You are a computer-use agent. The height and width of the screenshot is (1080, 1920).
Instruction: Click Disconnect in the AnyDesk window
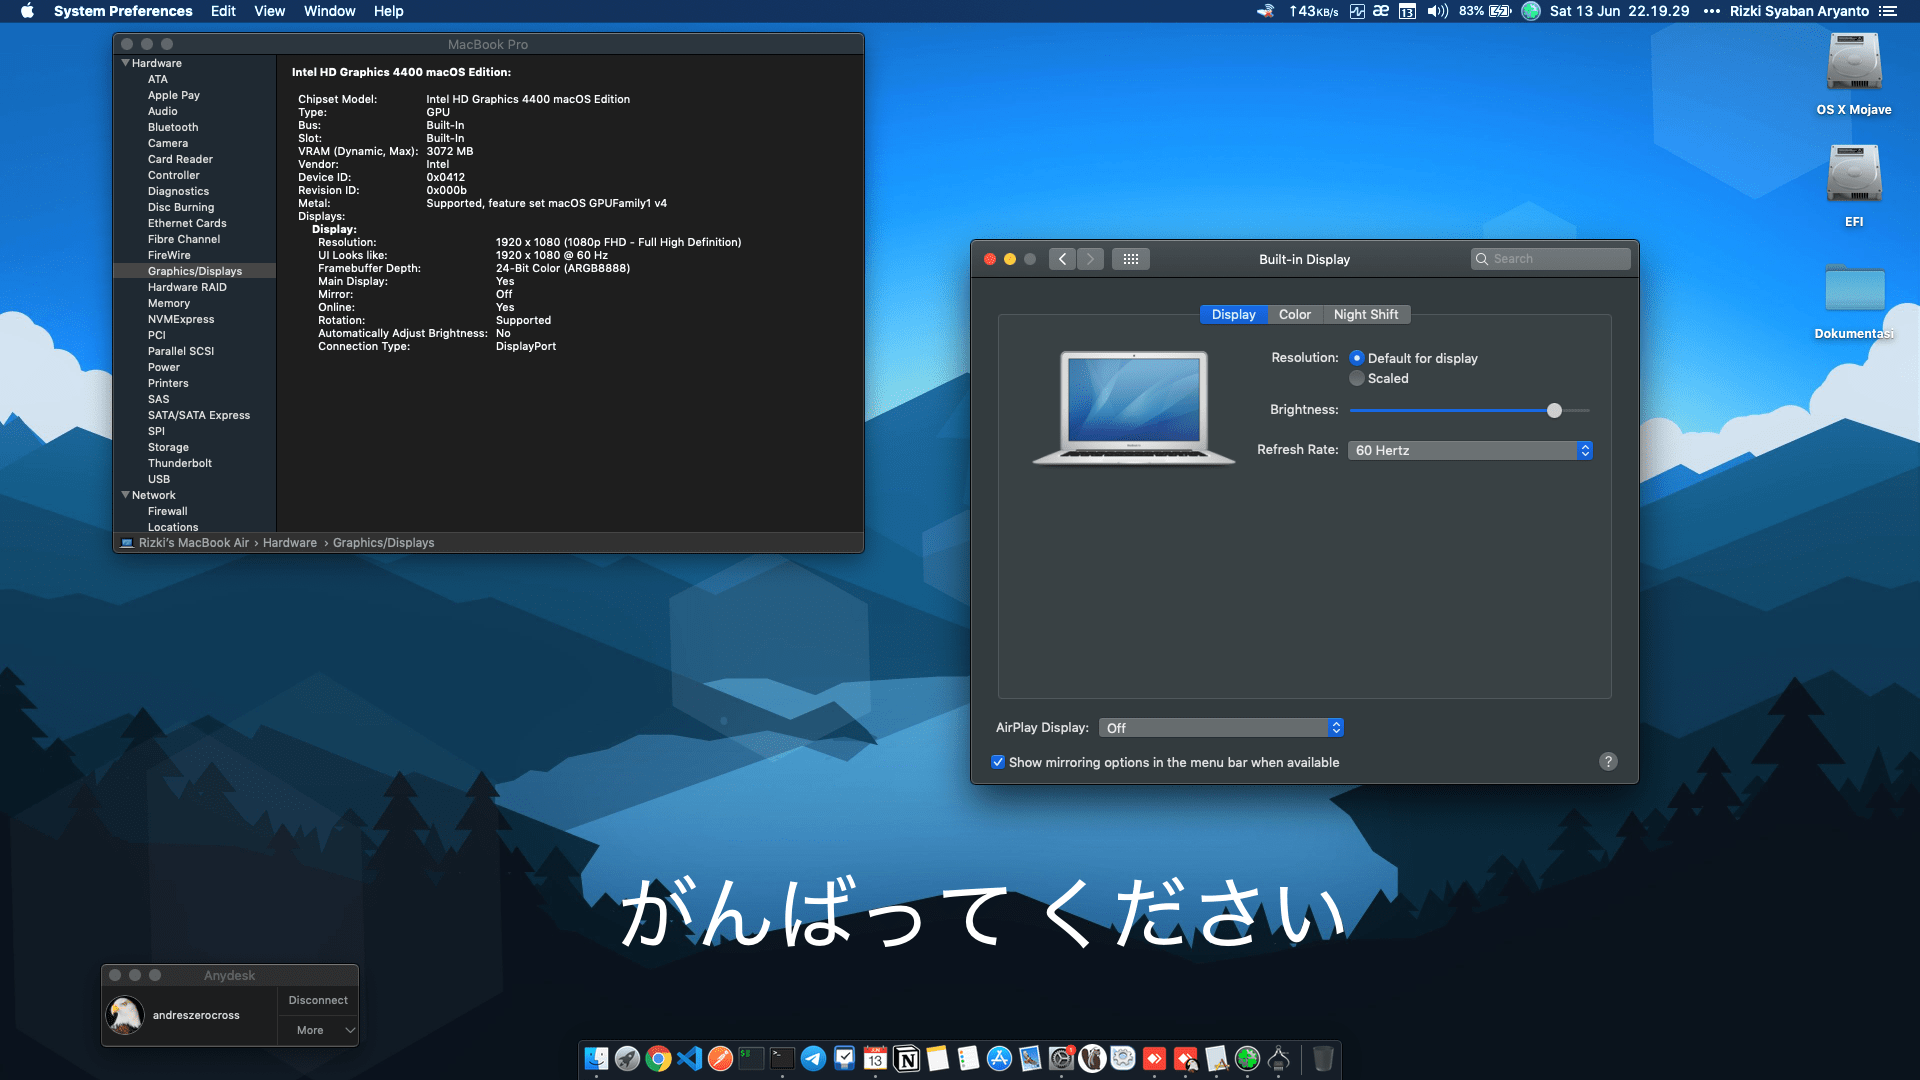tap(318, 1000)
